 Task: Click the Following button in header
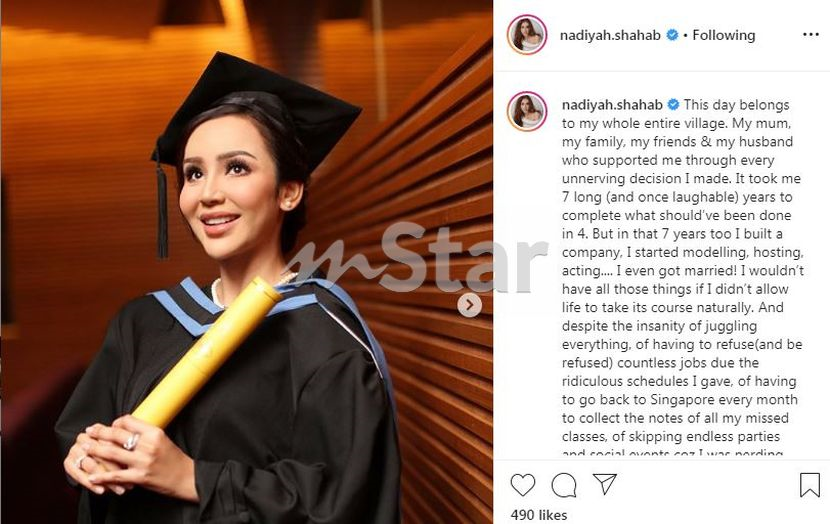[x=724, y=35]
